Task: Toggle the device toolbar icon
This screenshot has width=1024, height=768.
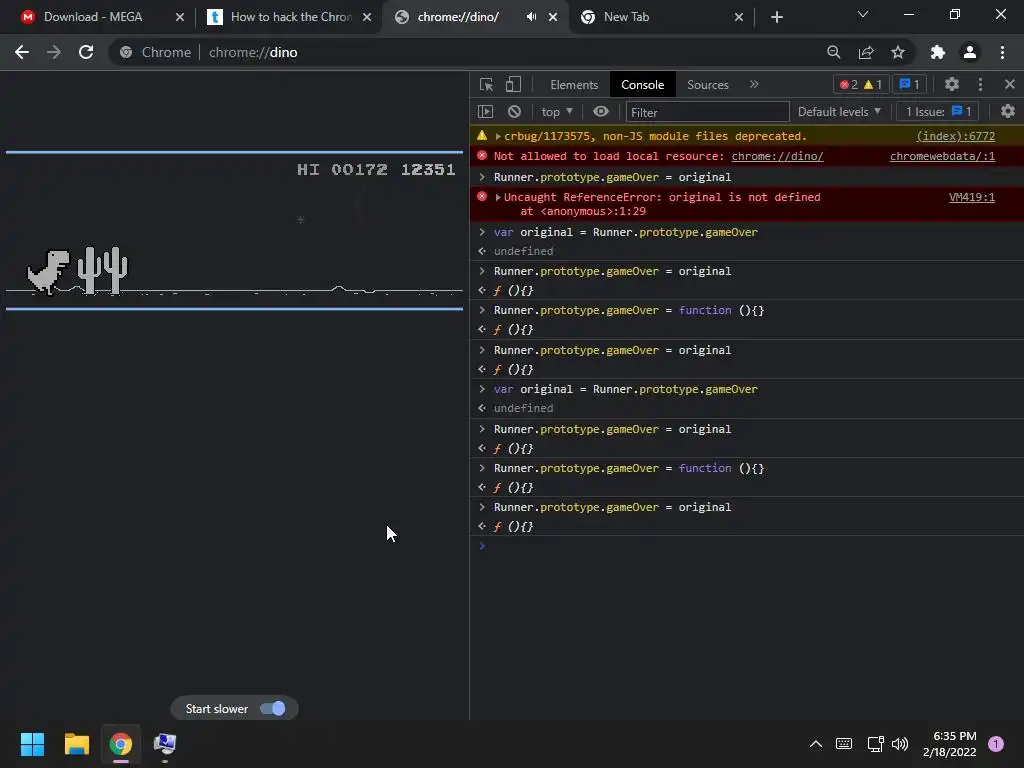Action: tap(513, 84)
